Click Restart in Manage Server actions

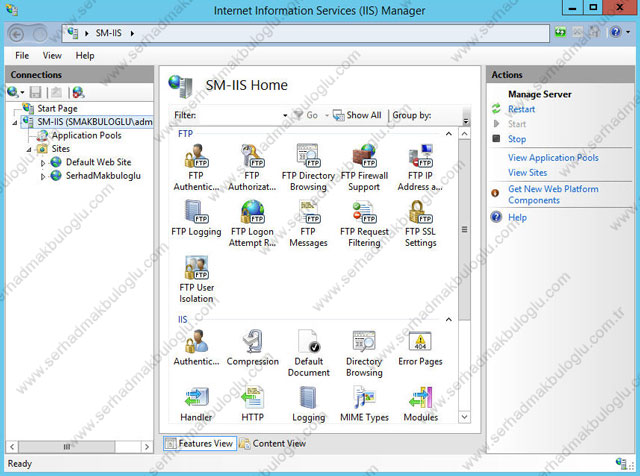pyautogui.click(x=521, y=109)
